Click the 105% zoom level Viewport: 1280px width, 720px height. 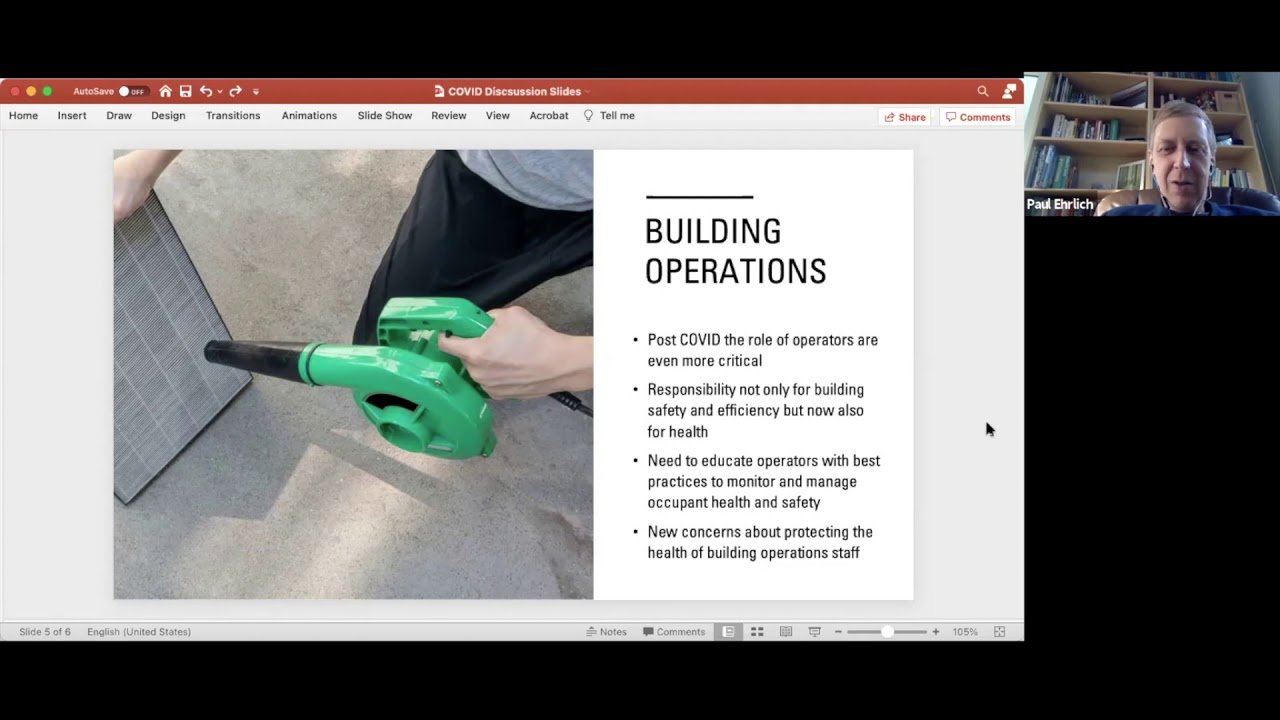point(965,632)
